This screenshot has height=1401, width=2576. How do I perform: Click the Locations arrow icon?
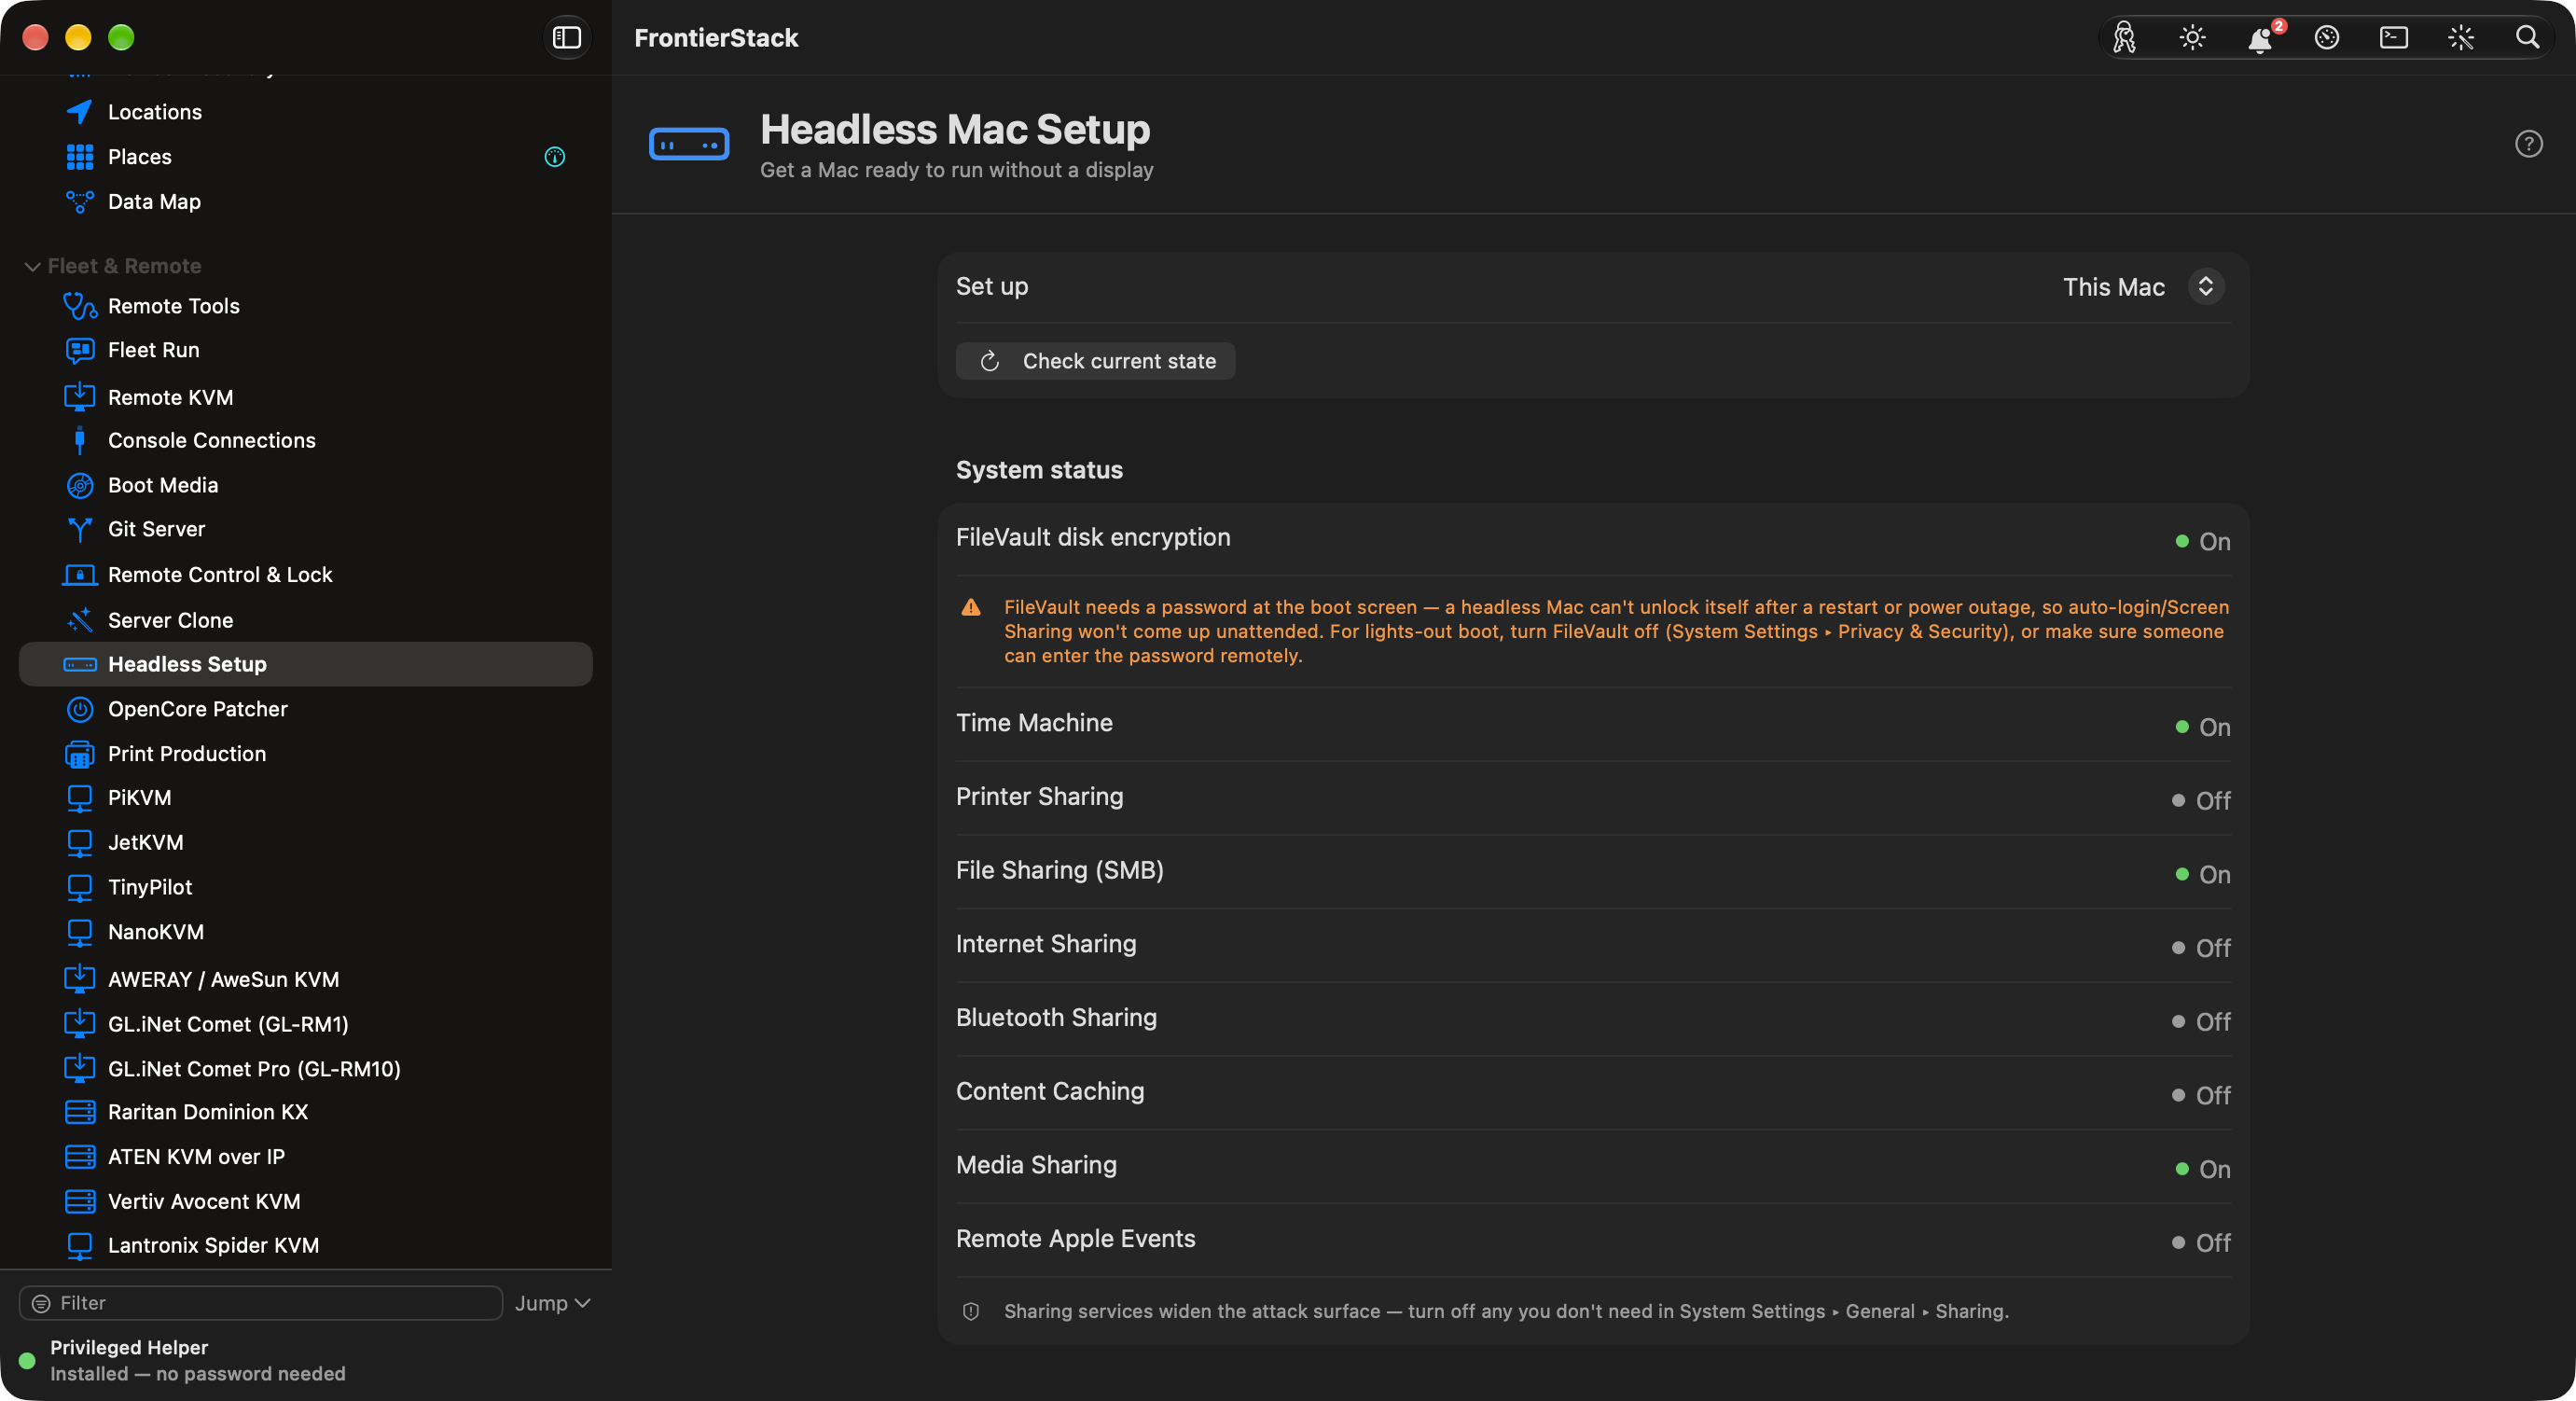[x=79, y=112]
